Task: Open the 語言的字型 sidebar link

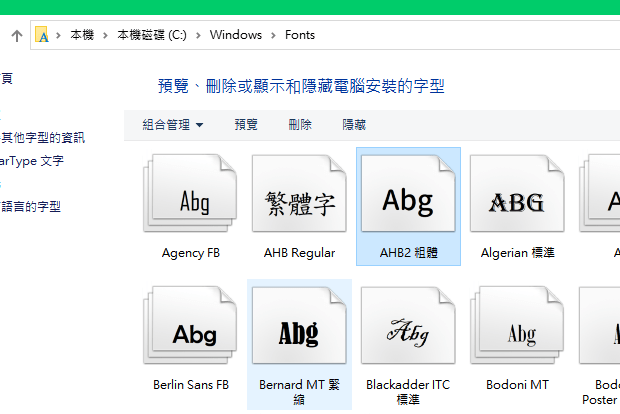Action: click(x=31, y=207)
